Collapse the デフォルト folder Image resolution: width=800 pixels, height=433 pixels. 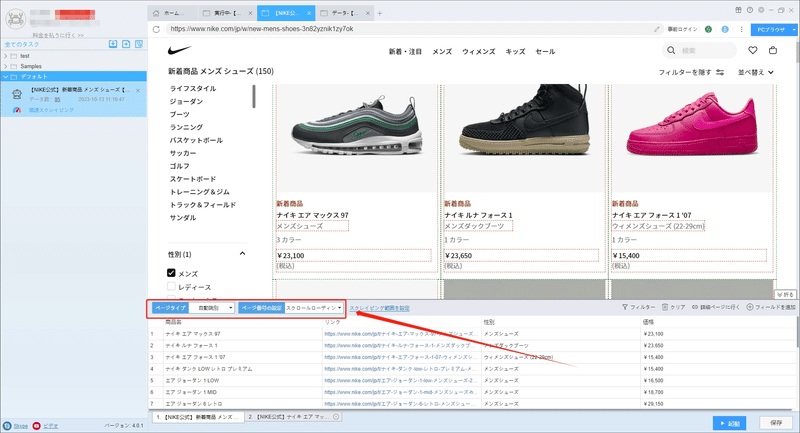point(6,77)
